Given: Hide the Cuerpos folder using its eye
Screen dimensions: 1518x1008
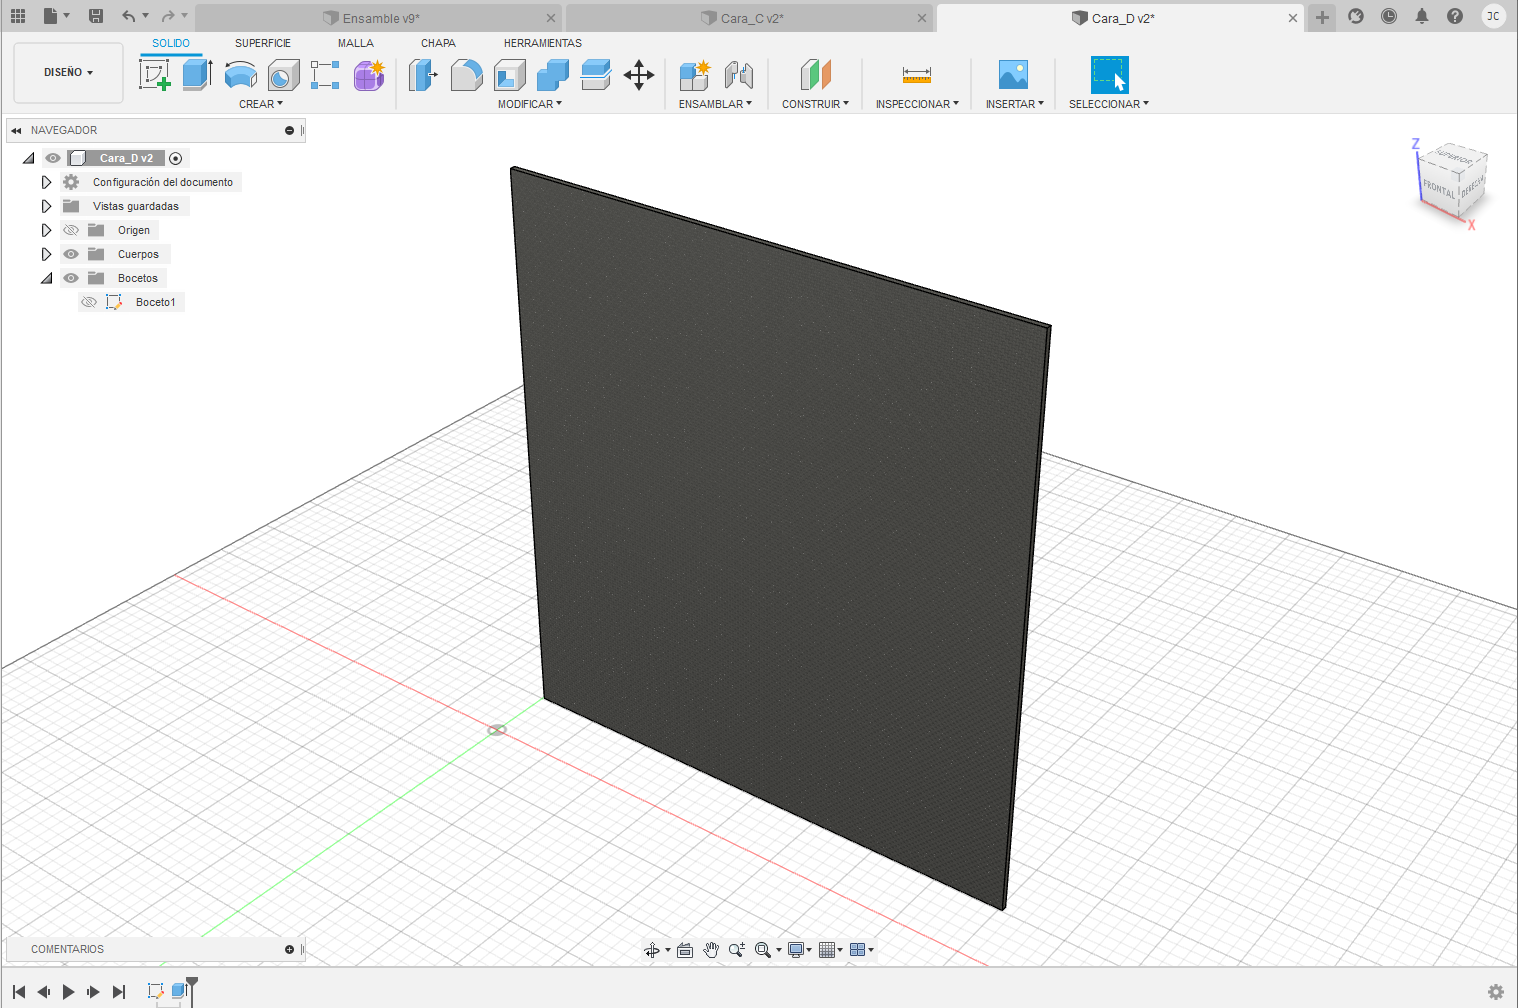Looking at the screenshot, I should tap(71, 254).
